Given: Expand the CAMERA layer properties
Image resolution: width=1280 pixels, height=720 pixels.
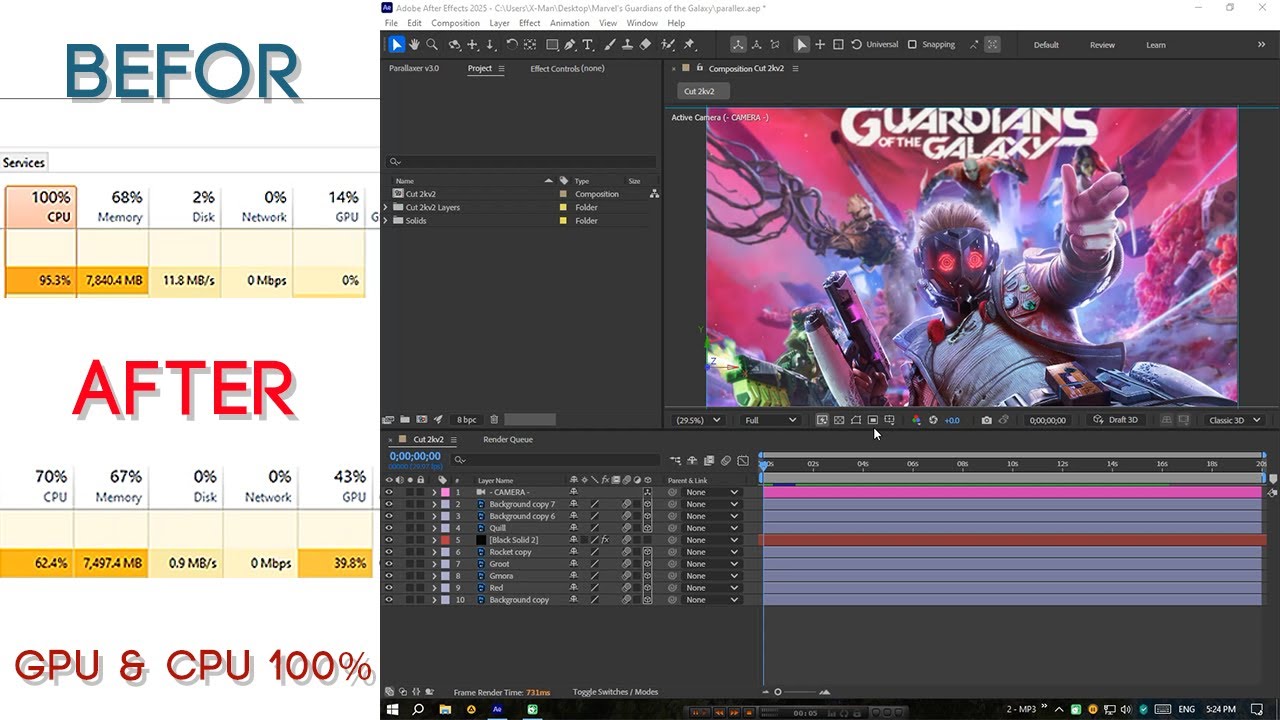Looking at the screenshot, I should click(434, 492).
